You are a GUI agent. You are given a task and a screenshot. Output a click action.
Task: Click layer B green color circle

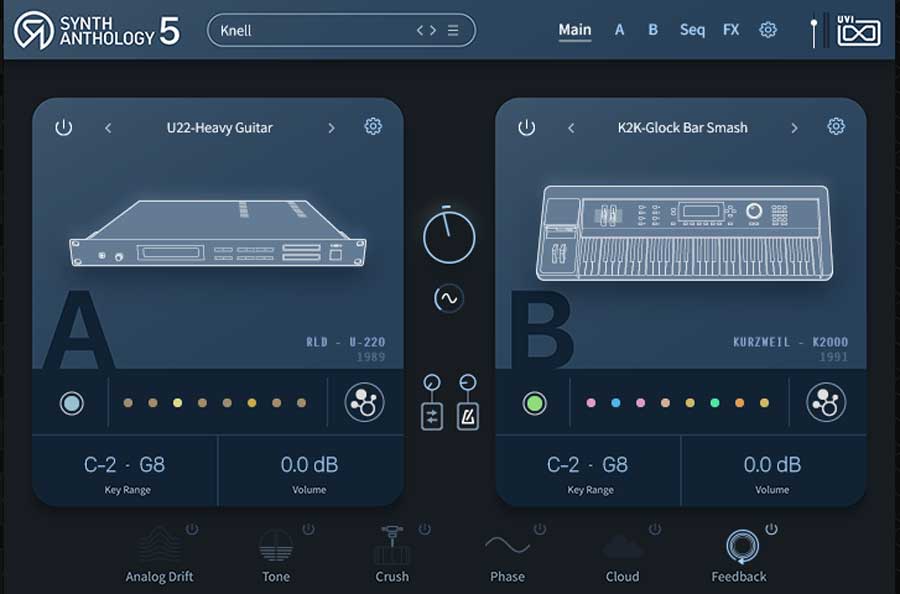[534, 403]
